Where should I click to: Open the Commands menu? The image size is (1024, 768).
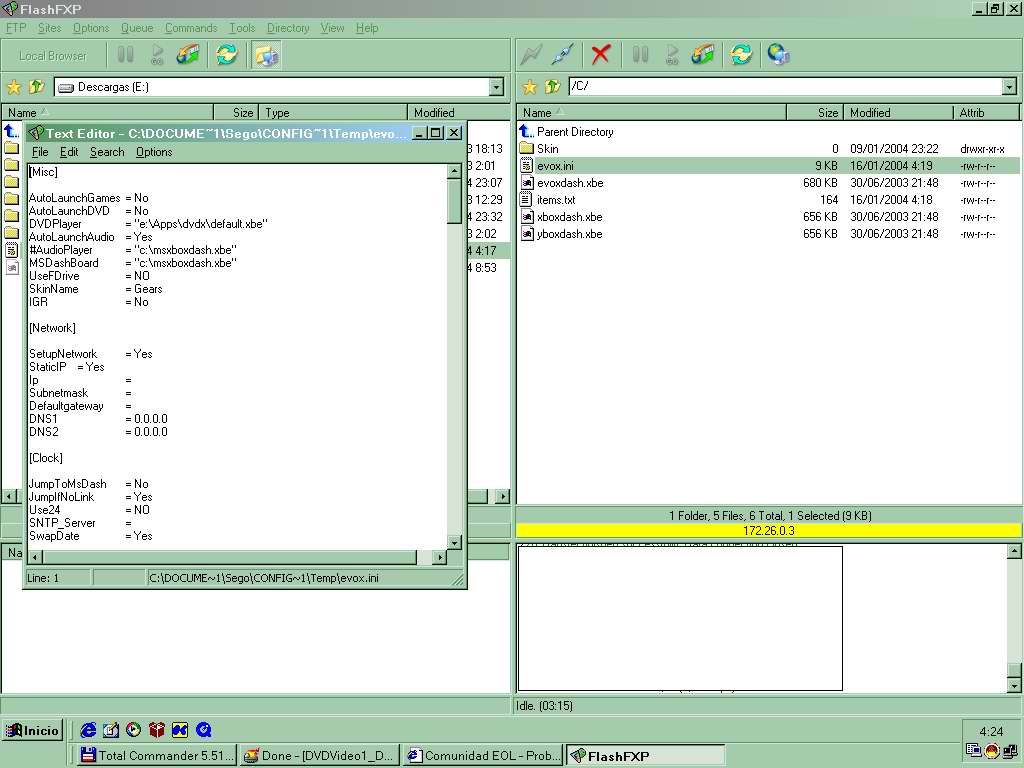point(191,28)
